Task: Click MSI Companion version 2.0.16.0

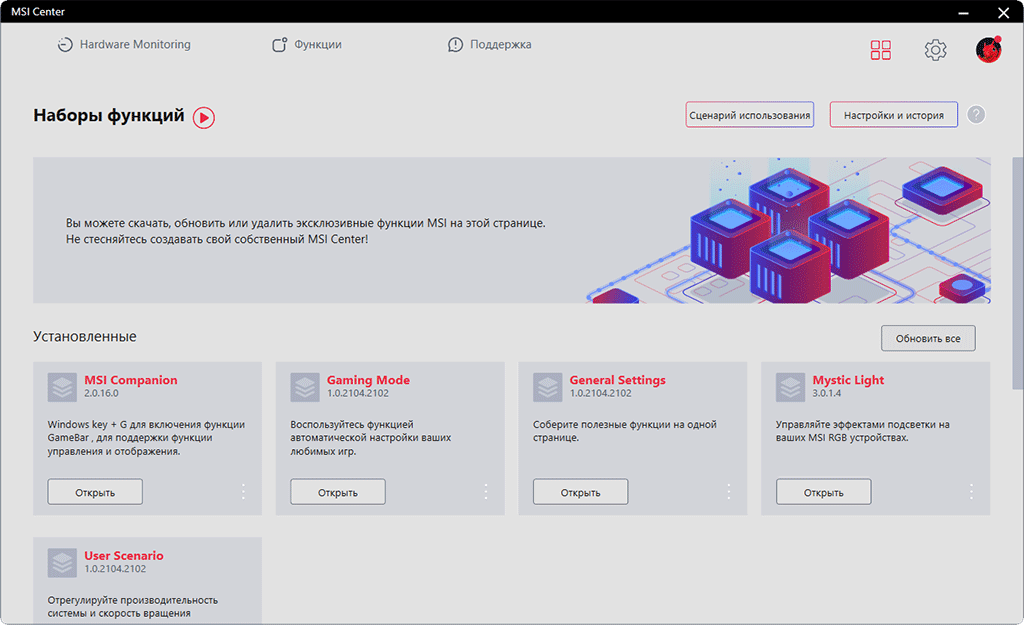Action: pos(101,393)
